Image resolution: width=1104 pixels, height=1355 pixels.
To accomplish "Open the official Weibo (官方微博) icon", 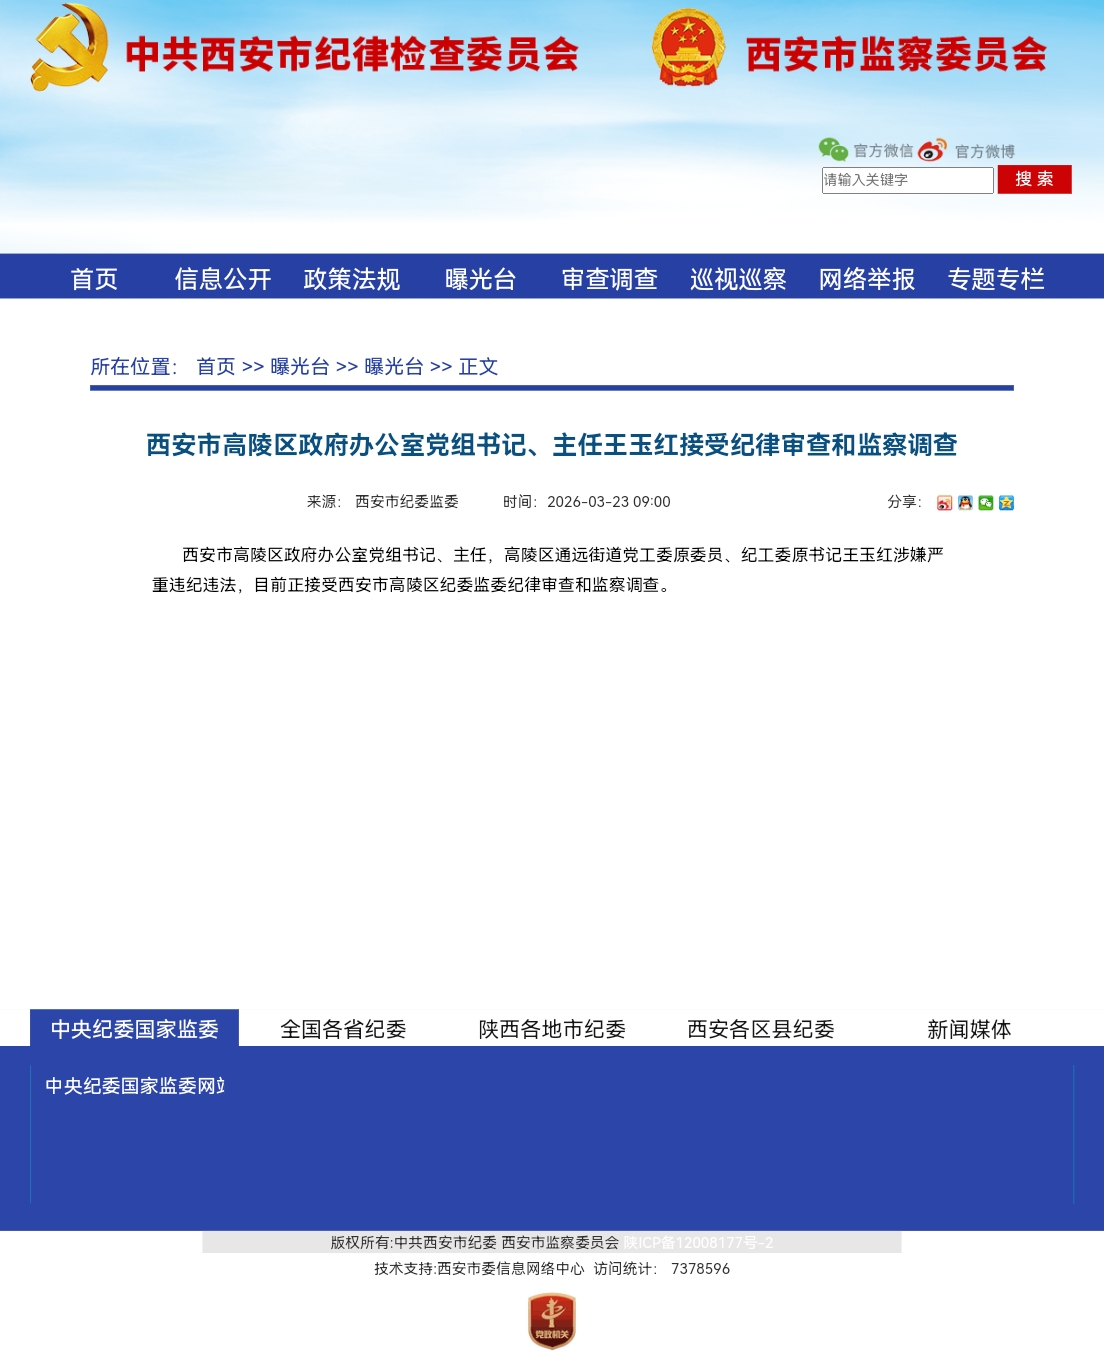I will pyautogui.click(x=932, y=150).
